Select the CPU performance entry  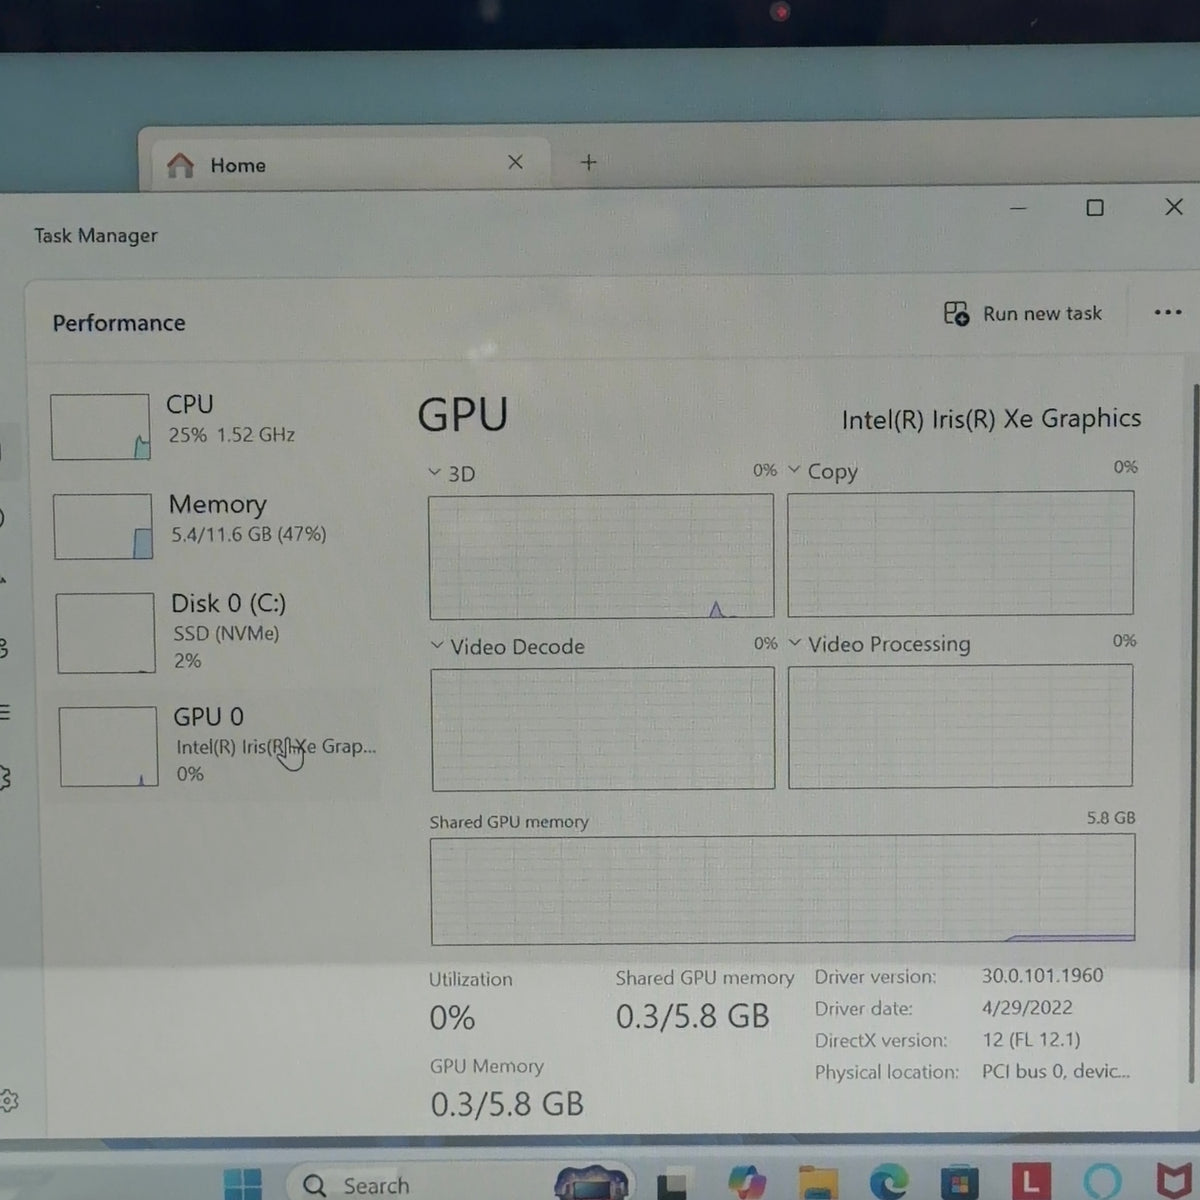[x=211, y=425]
